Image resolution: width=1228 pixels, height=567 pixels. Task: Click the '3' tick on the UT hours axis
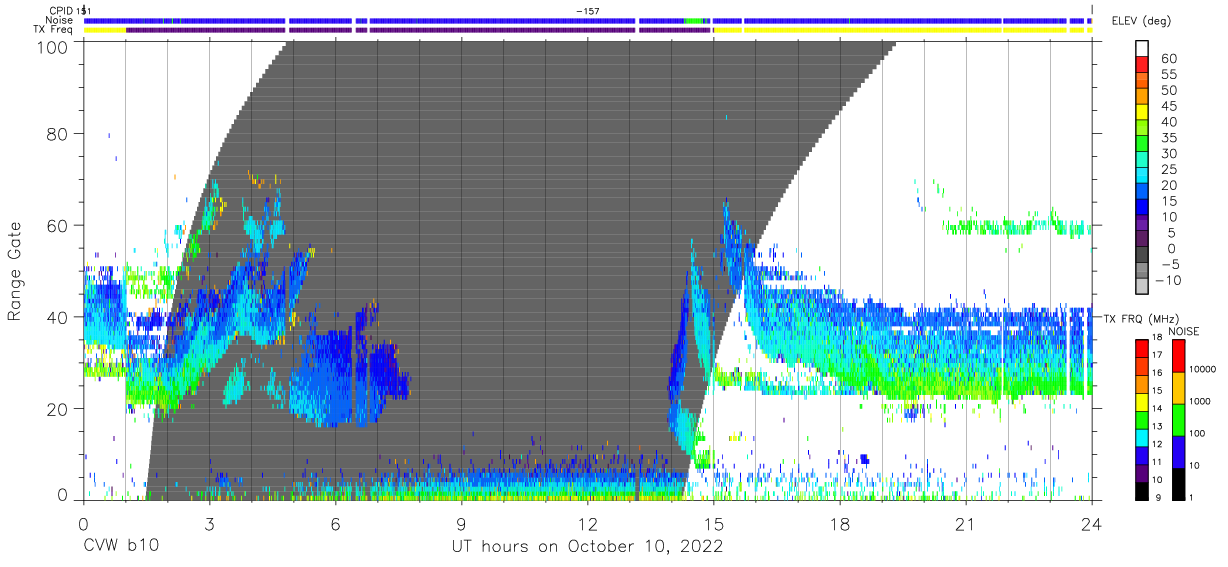click(x=209, y=523)
